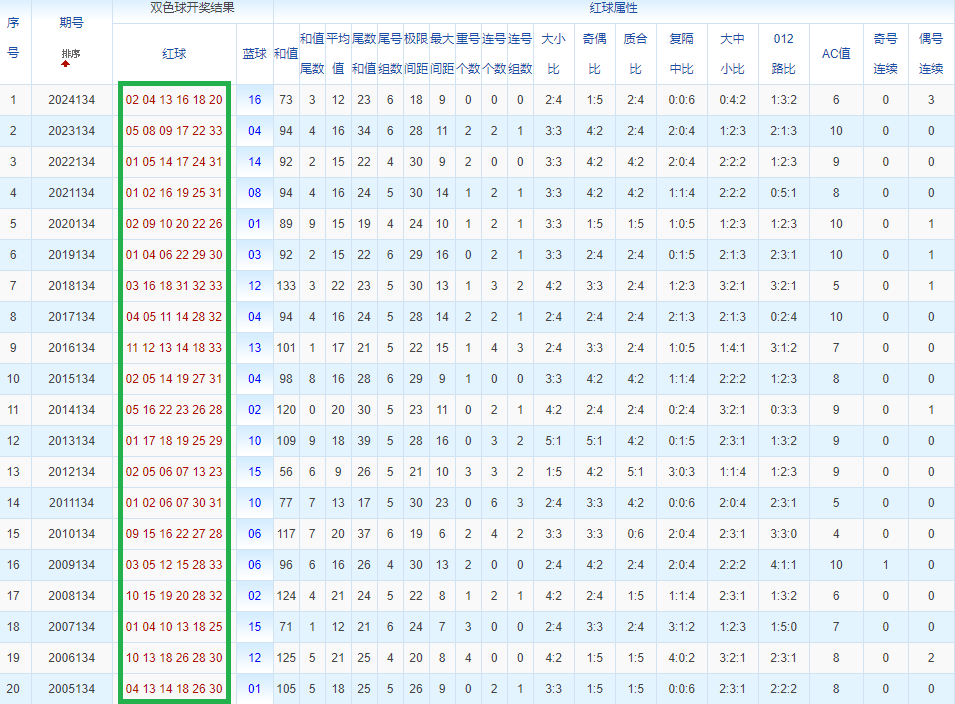Click red balls 01 02 06 07 30 31
Screen dimensions: 955x704
(174, 503)
